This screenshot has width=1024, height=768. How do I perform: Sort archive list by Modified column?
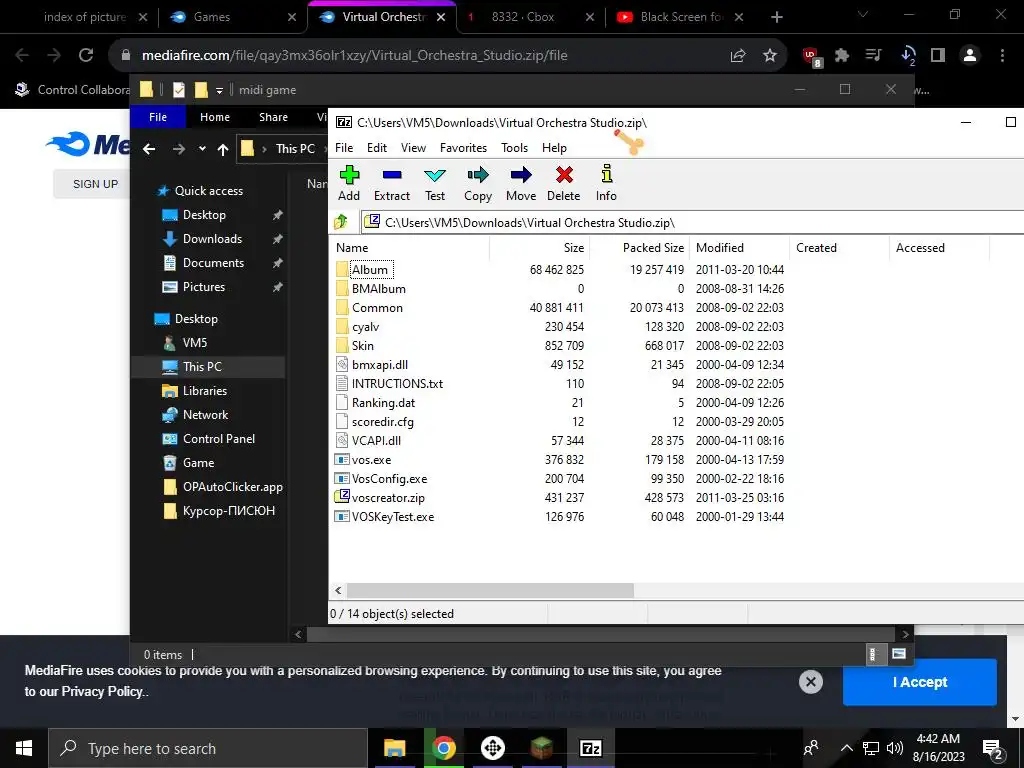point(739,248)
